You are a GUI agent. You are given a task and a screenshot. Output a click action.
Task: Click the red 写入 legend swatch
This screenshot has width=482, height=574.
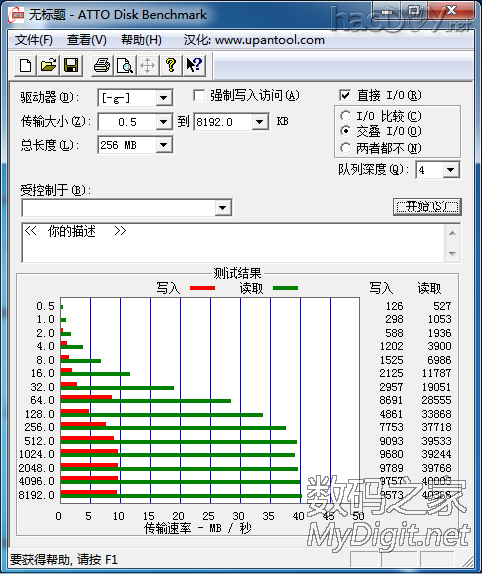point(202,288)
